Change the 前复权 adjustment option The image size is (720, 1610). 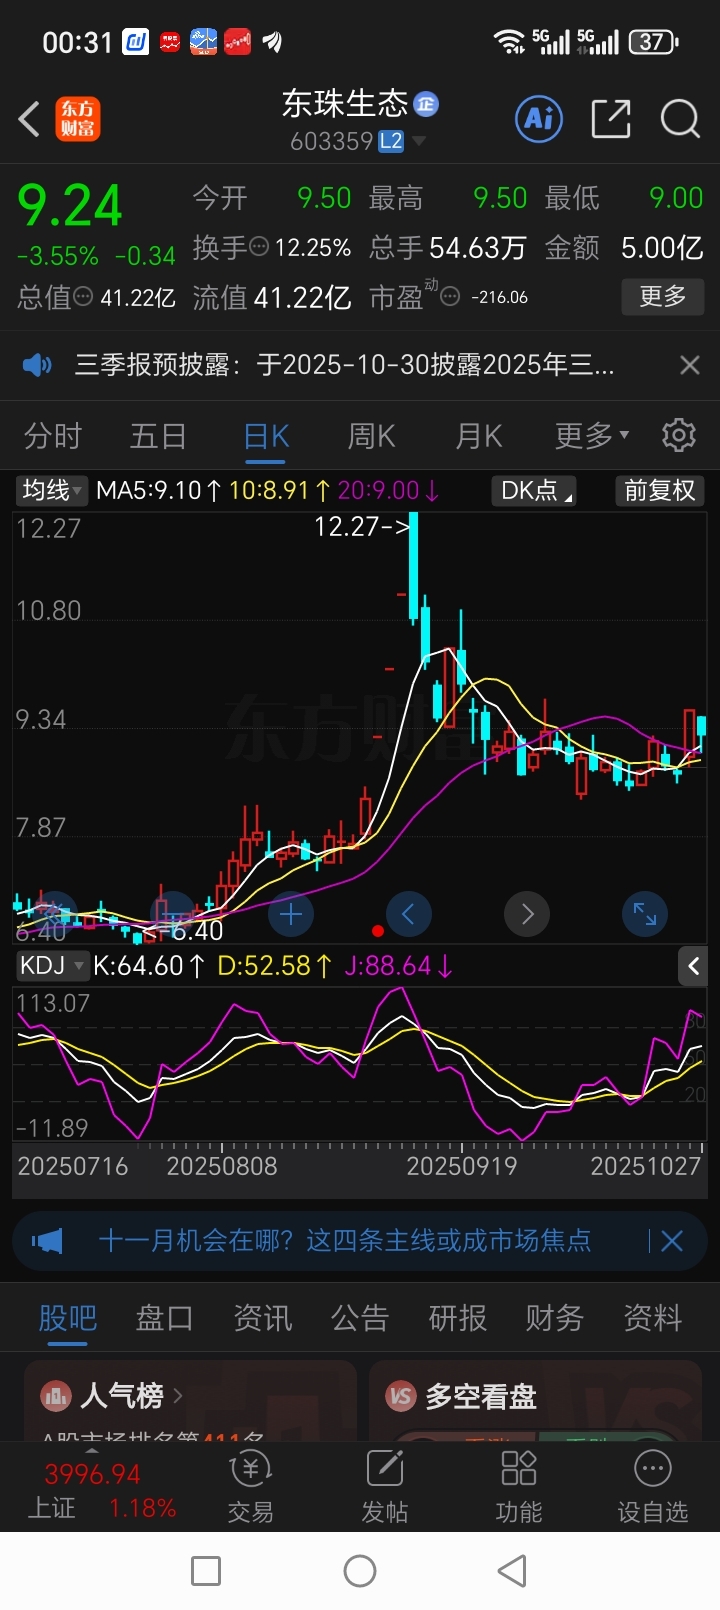point(659,490)
